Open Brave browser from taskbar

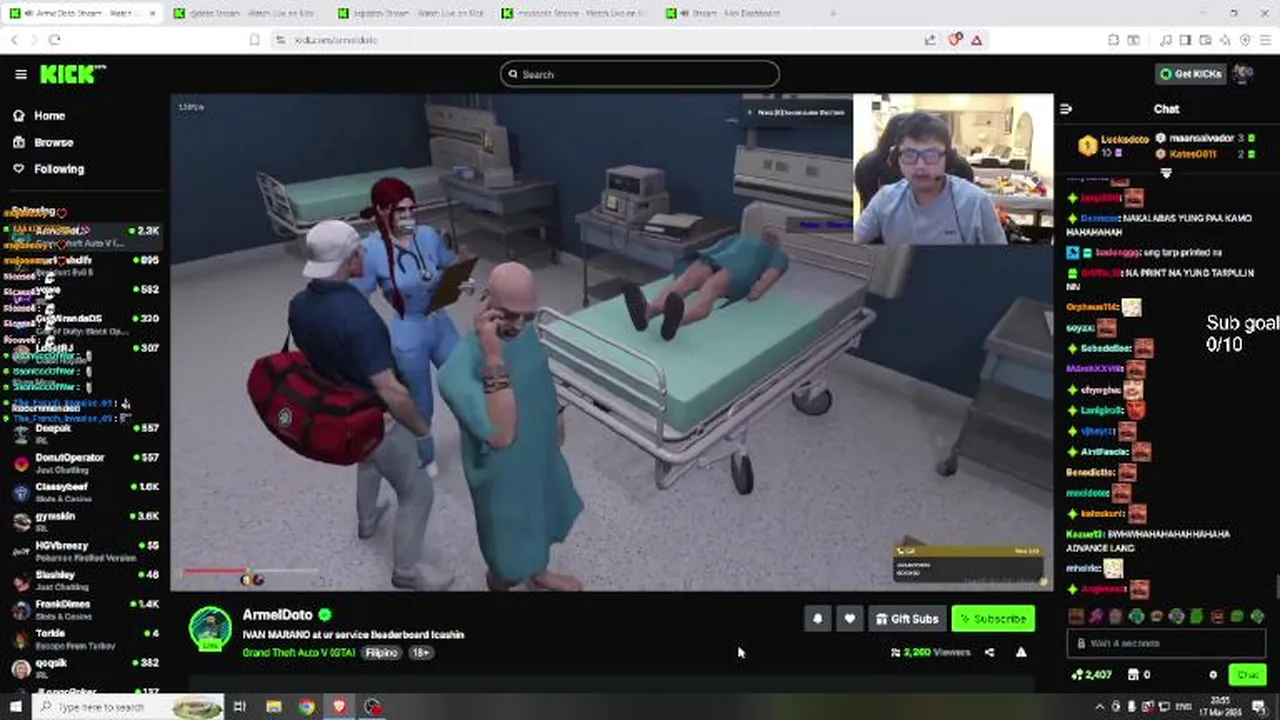coord(340,707)
